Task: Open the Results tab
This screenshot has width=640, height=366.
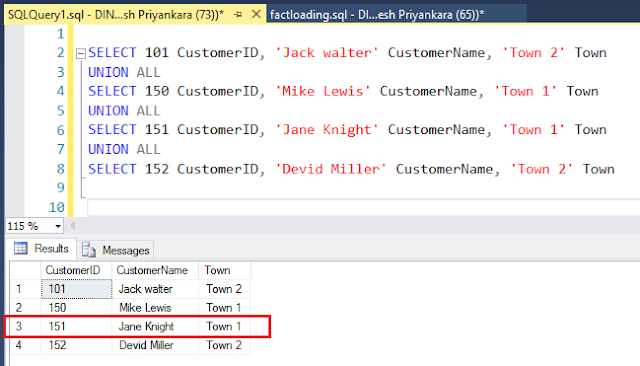Action: (41, 248)
